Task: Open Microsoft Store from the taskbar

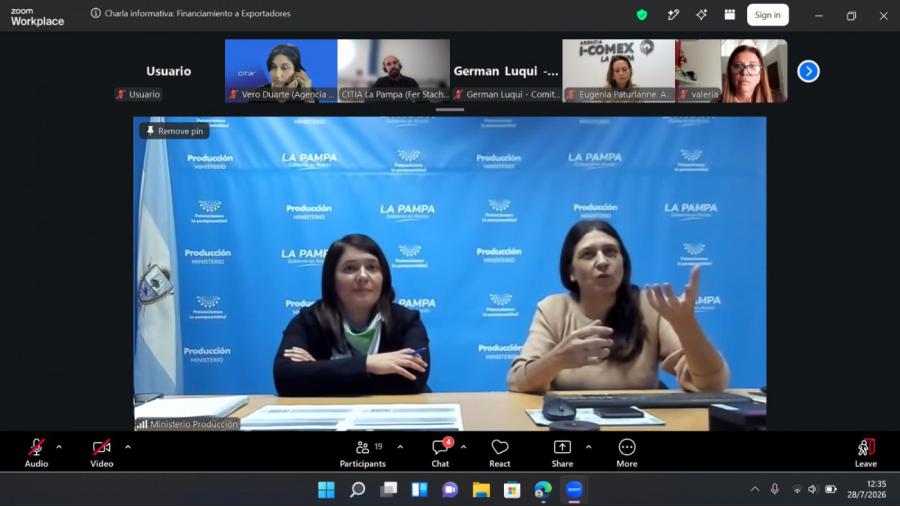Action: pos(512,490)
